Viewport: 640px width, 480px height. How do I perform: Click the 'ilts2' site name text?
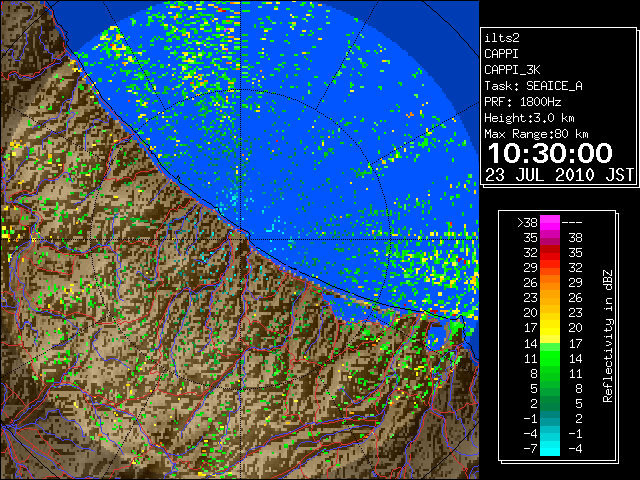click(502, 38)
